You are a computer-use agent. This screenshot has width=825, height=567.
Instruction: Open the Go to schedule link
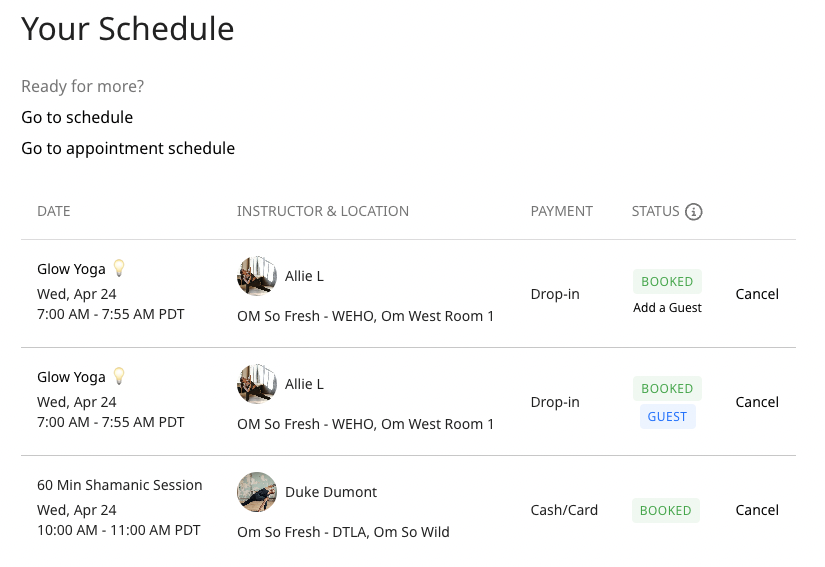click(77, 118)
